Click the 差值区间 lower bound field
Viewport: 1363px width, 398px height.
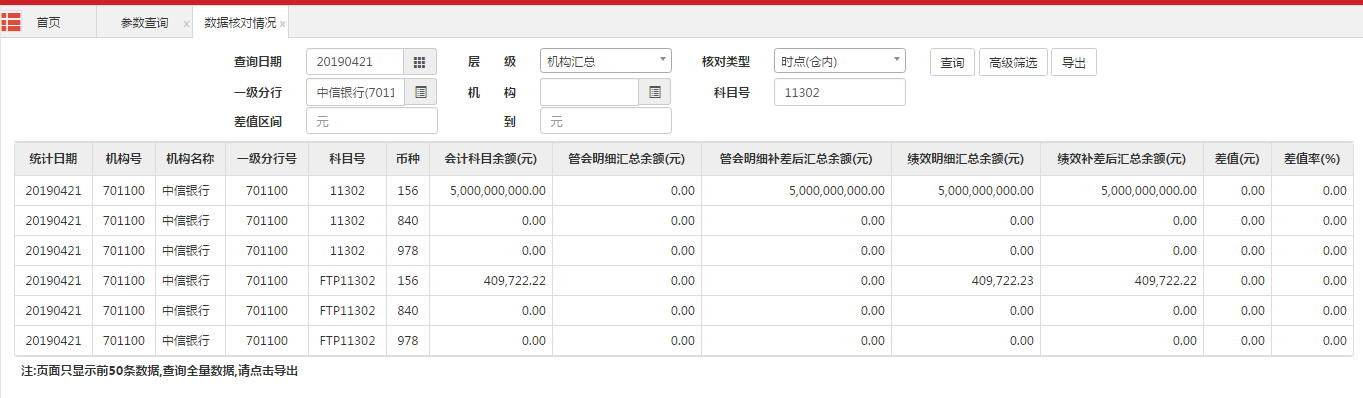(372, 121)
